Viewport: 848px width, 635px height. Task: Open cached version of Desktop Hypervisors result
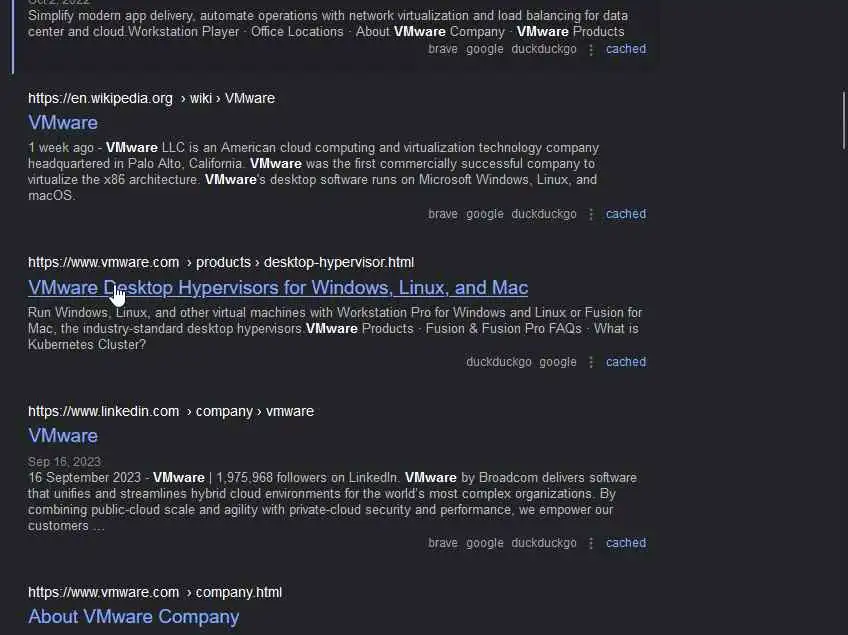pos(626,362)
